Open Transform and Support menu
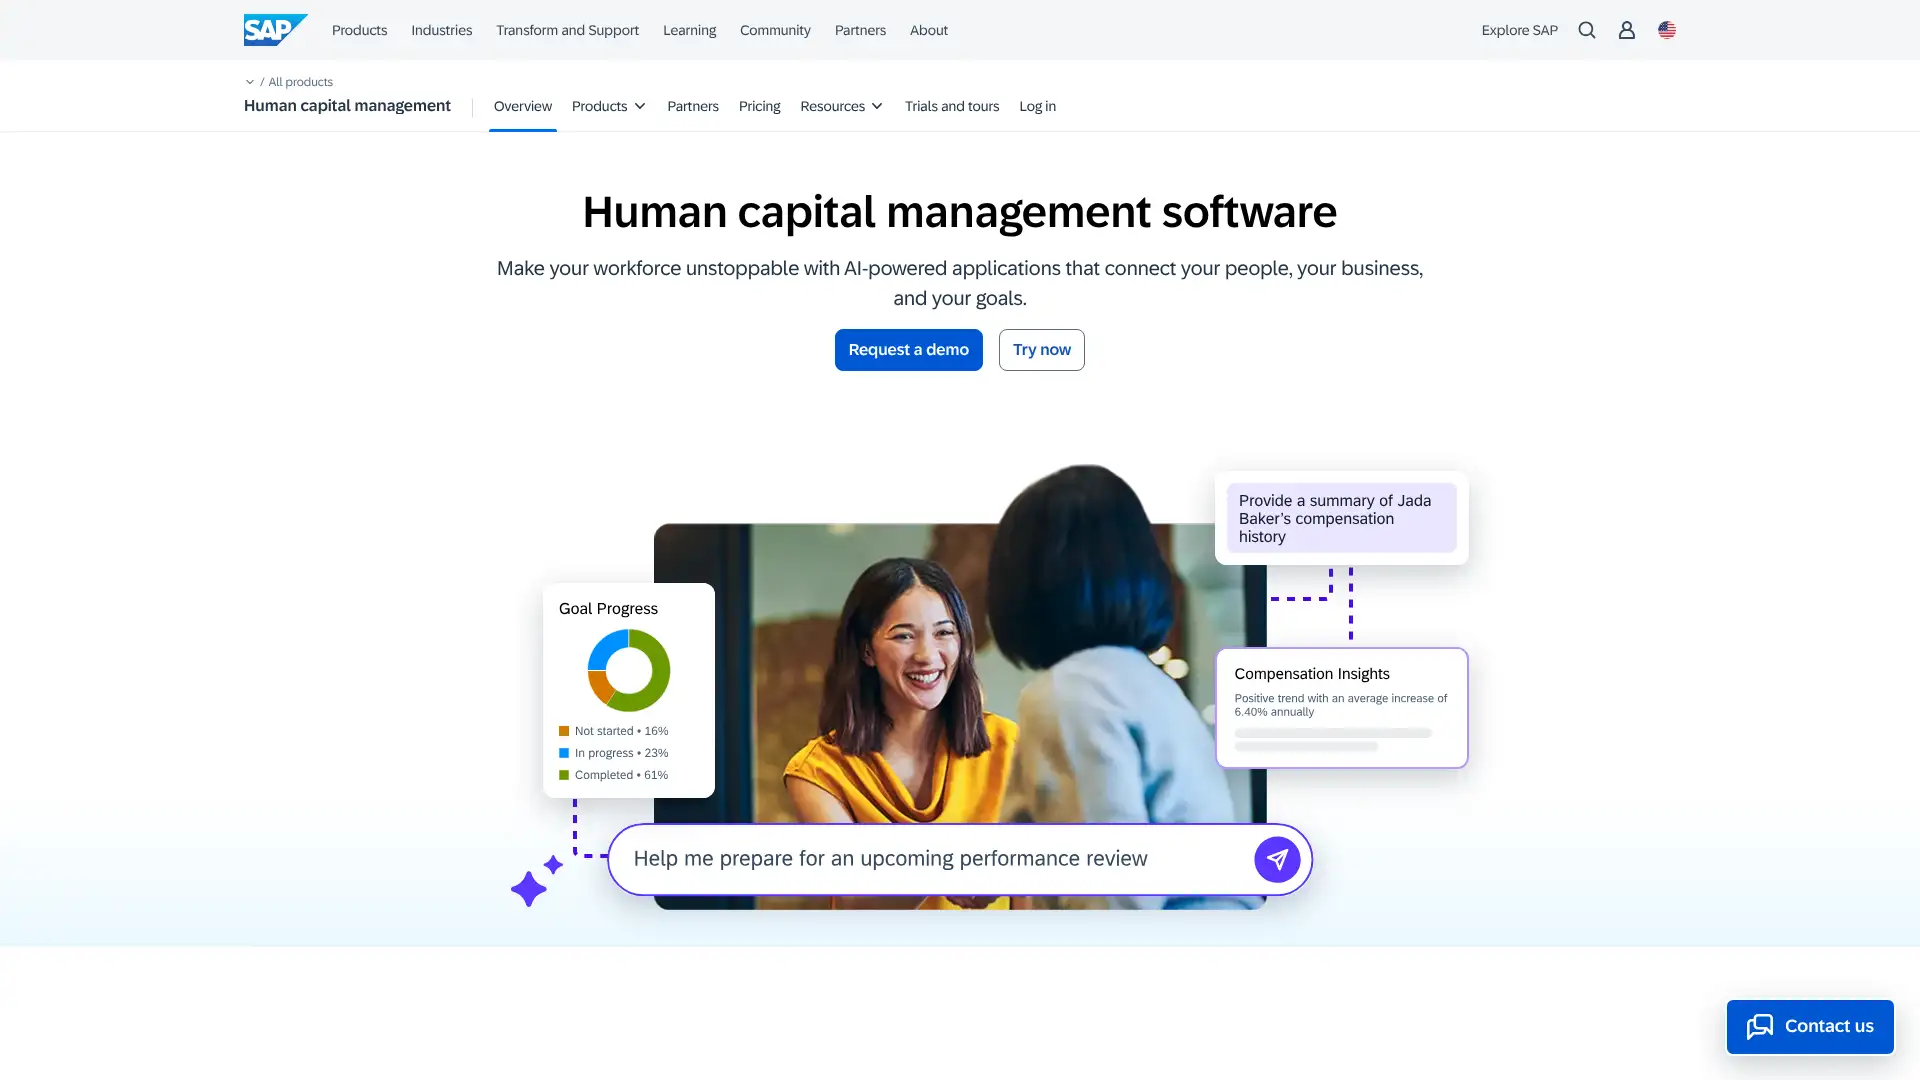Screen dimensions: 1920x1080 567,30
